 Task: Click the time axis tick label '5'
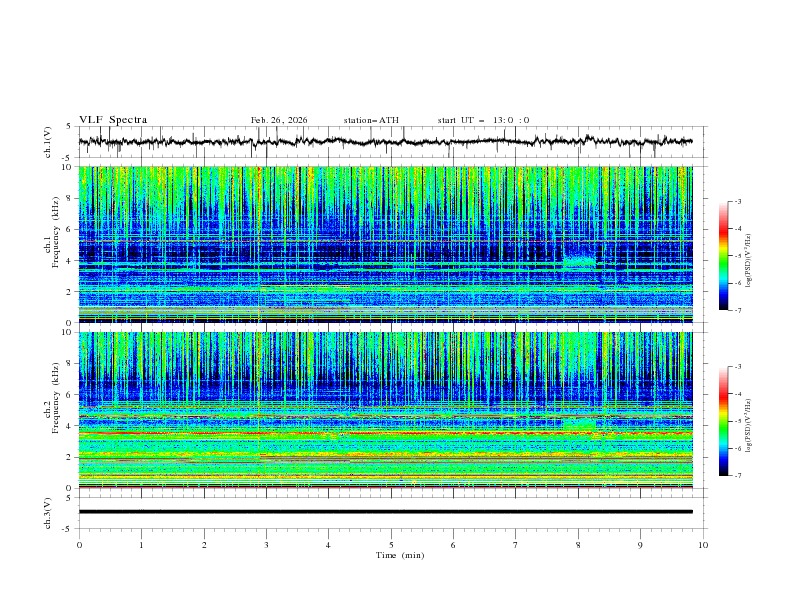click(391, 545)
